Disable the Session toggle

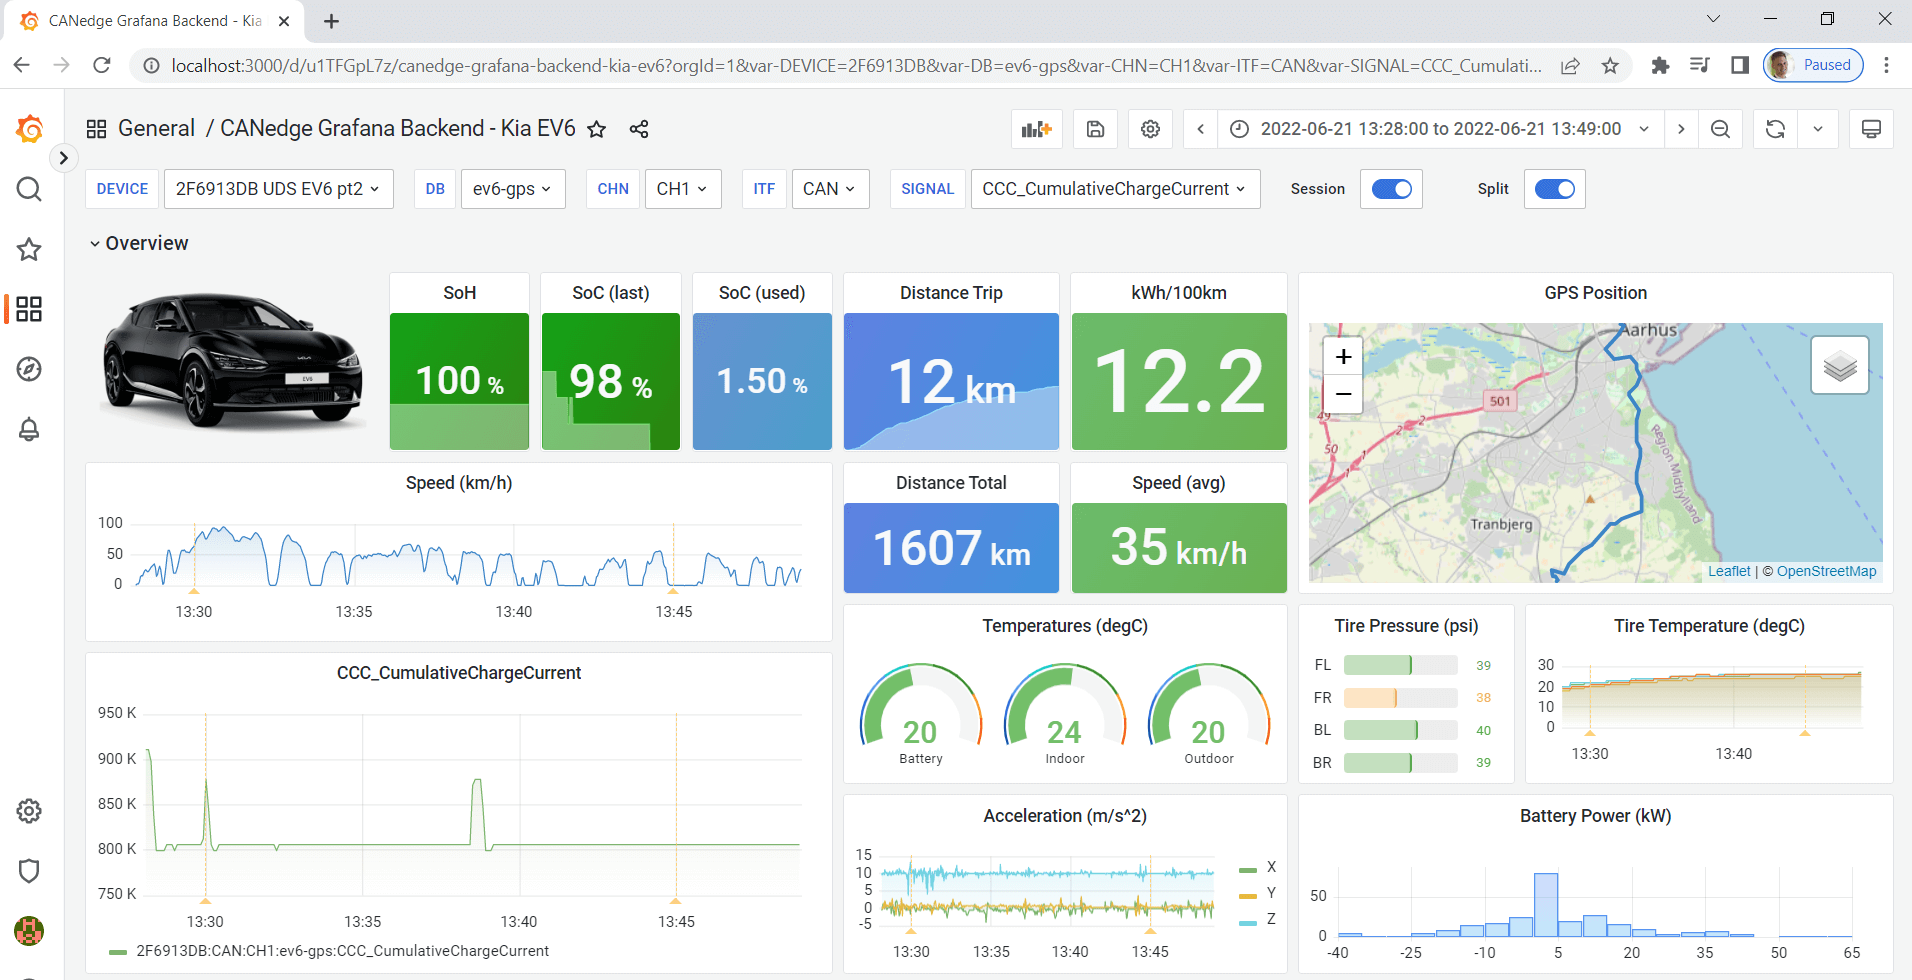(1390, 188)
